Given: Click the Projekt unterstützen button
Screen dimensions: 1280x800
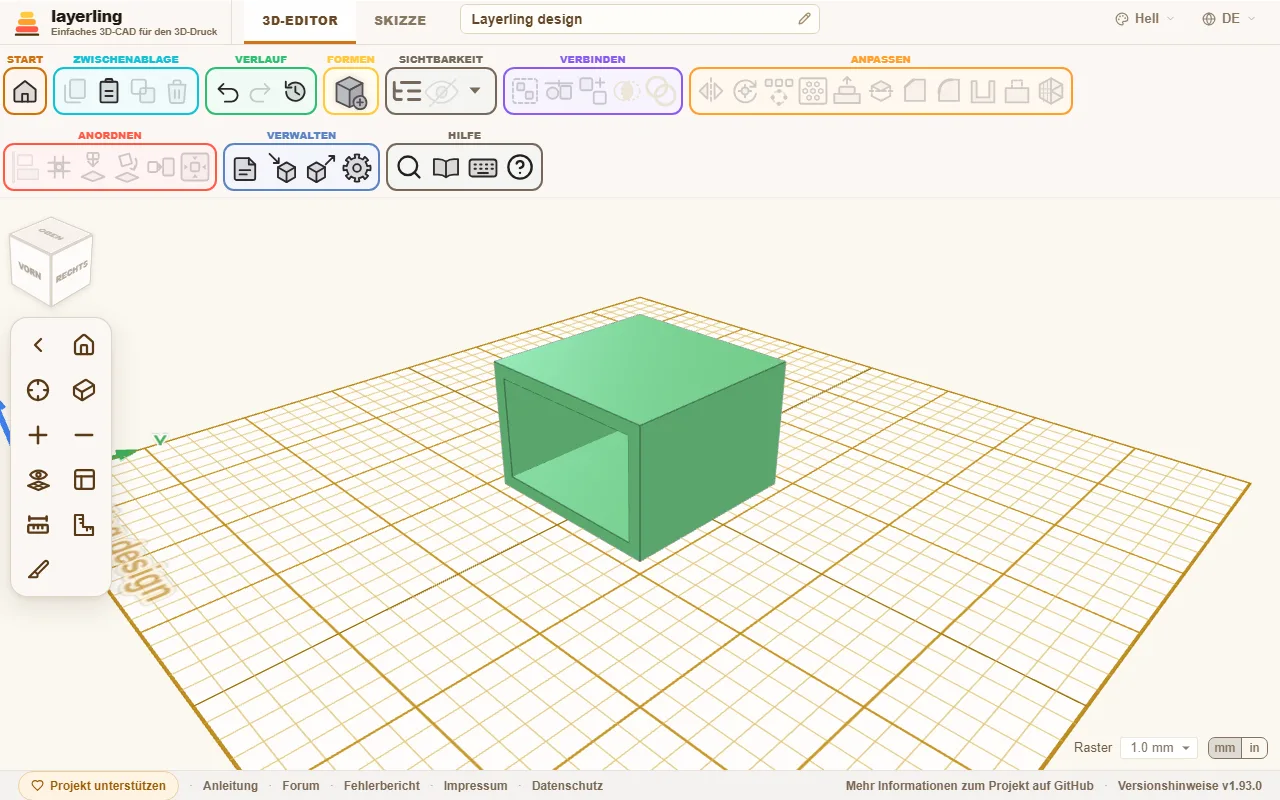Looking at the screenshot, I should click(98, 786).
